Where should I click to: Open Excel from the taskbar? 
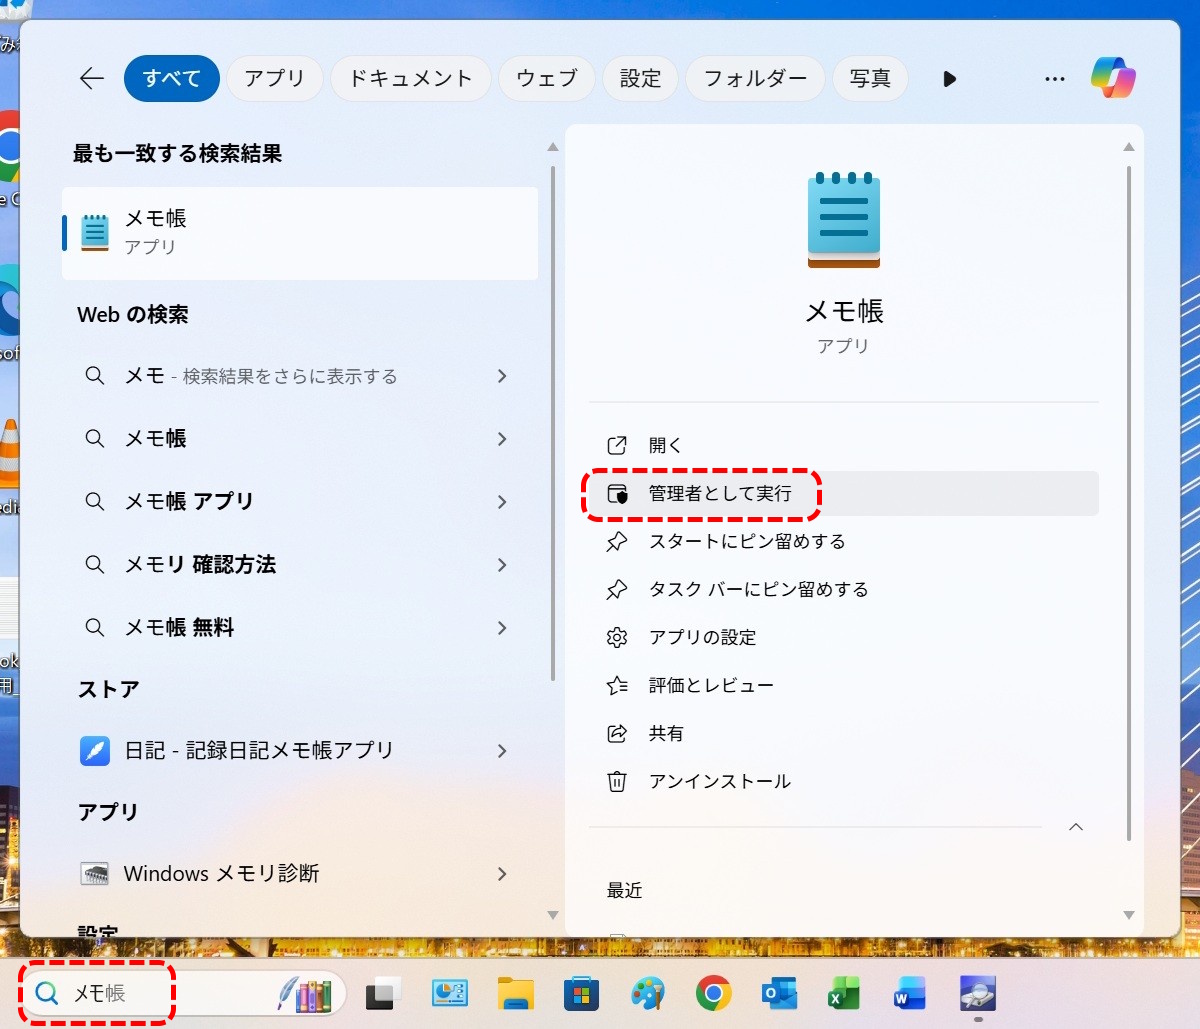(x=843, y=994)
